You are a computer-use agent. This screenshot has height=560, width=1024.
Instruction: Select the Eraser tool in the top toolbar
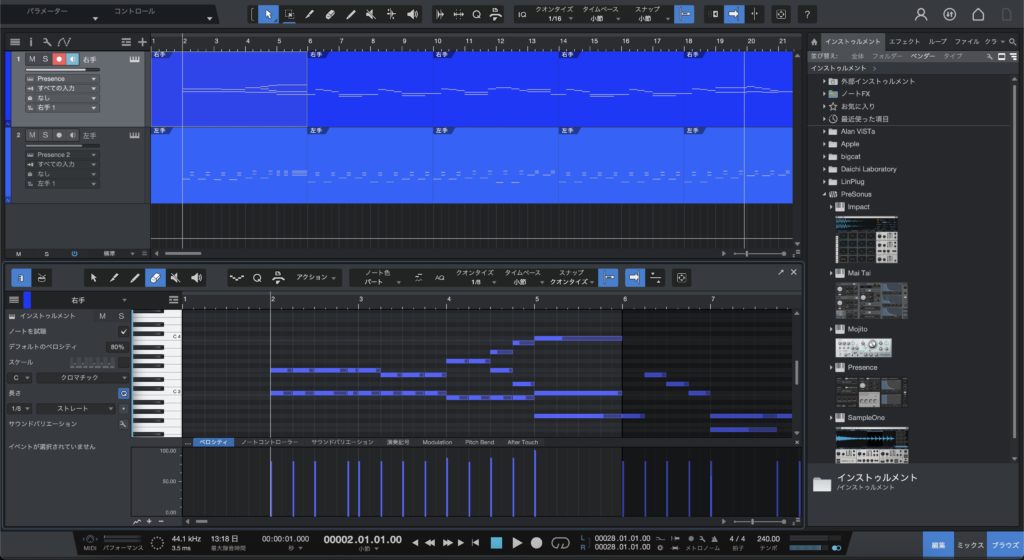(330, 15)
